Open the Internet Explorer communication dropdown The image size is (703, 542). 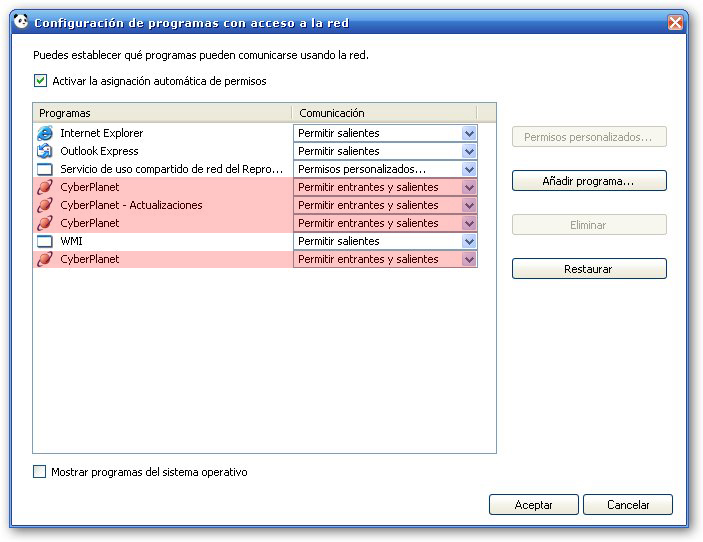coord(469,133)
